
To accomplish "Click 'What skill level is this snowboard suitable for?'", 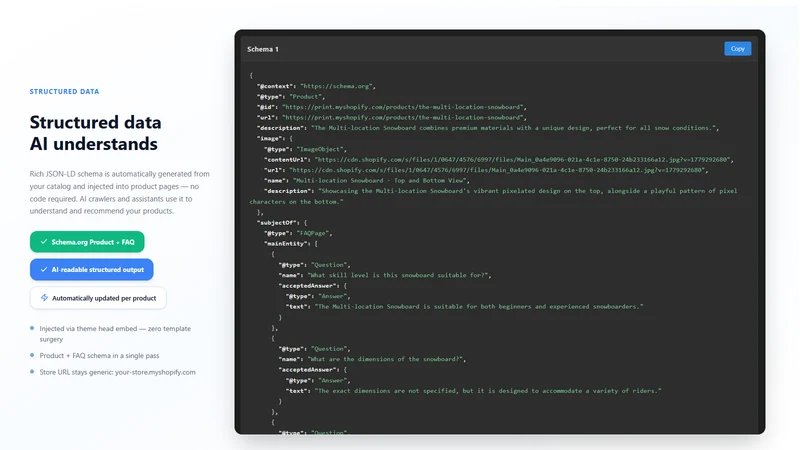I will coord(398,276).
